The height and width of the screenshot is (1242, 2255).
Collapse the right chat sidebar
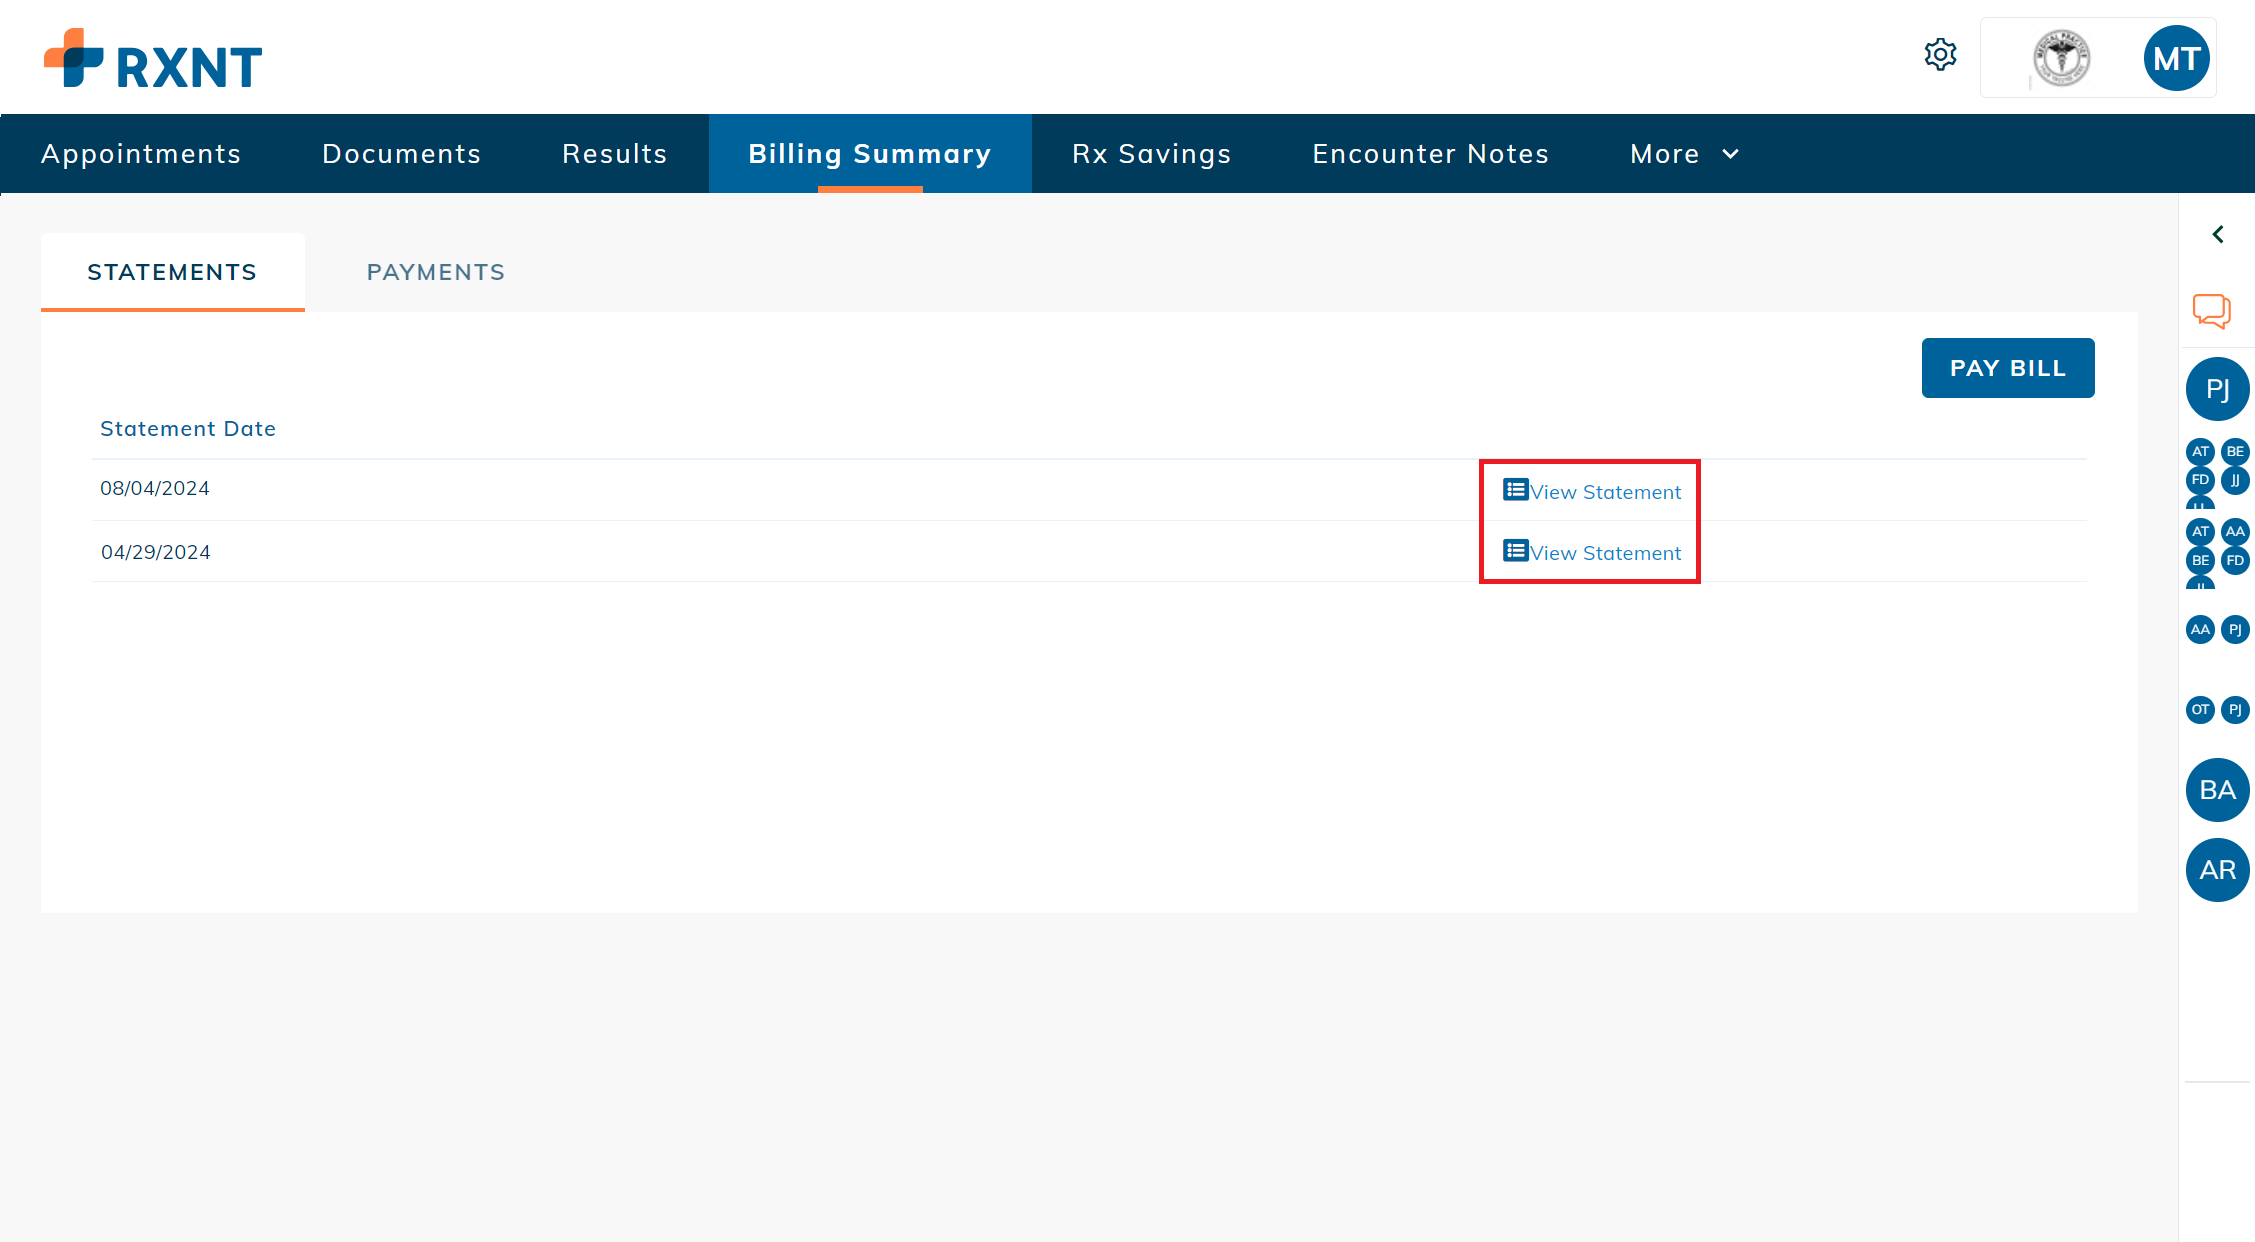click(x=2218, y=234)
